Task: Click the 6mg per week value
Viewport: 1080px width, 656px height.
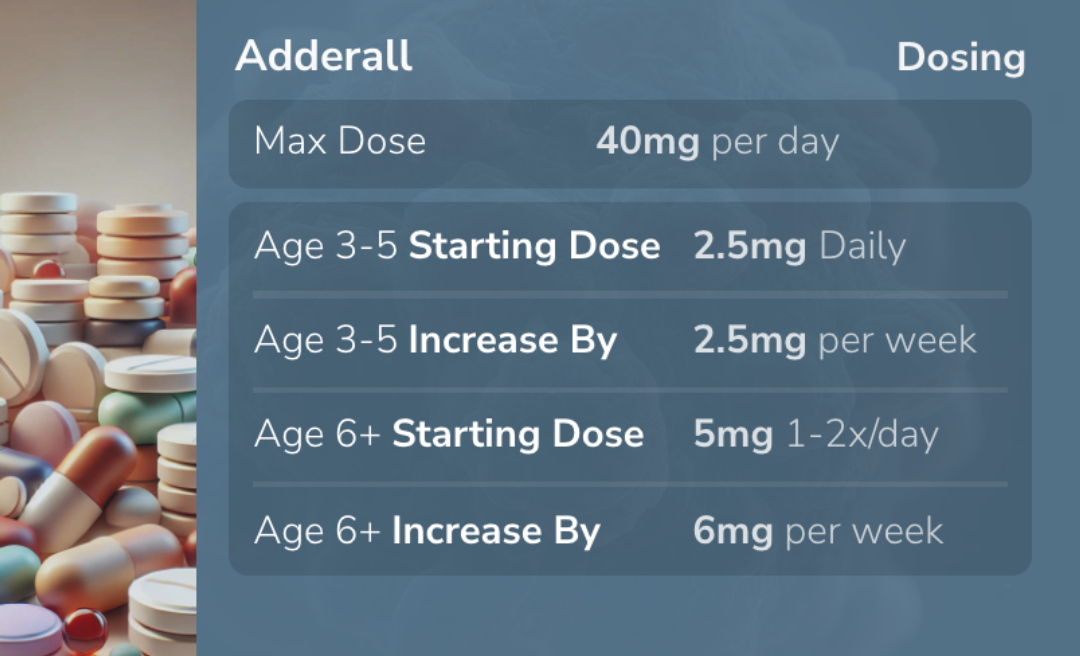Action: [818, 531]
